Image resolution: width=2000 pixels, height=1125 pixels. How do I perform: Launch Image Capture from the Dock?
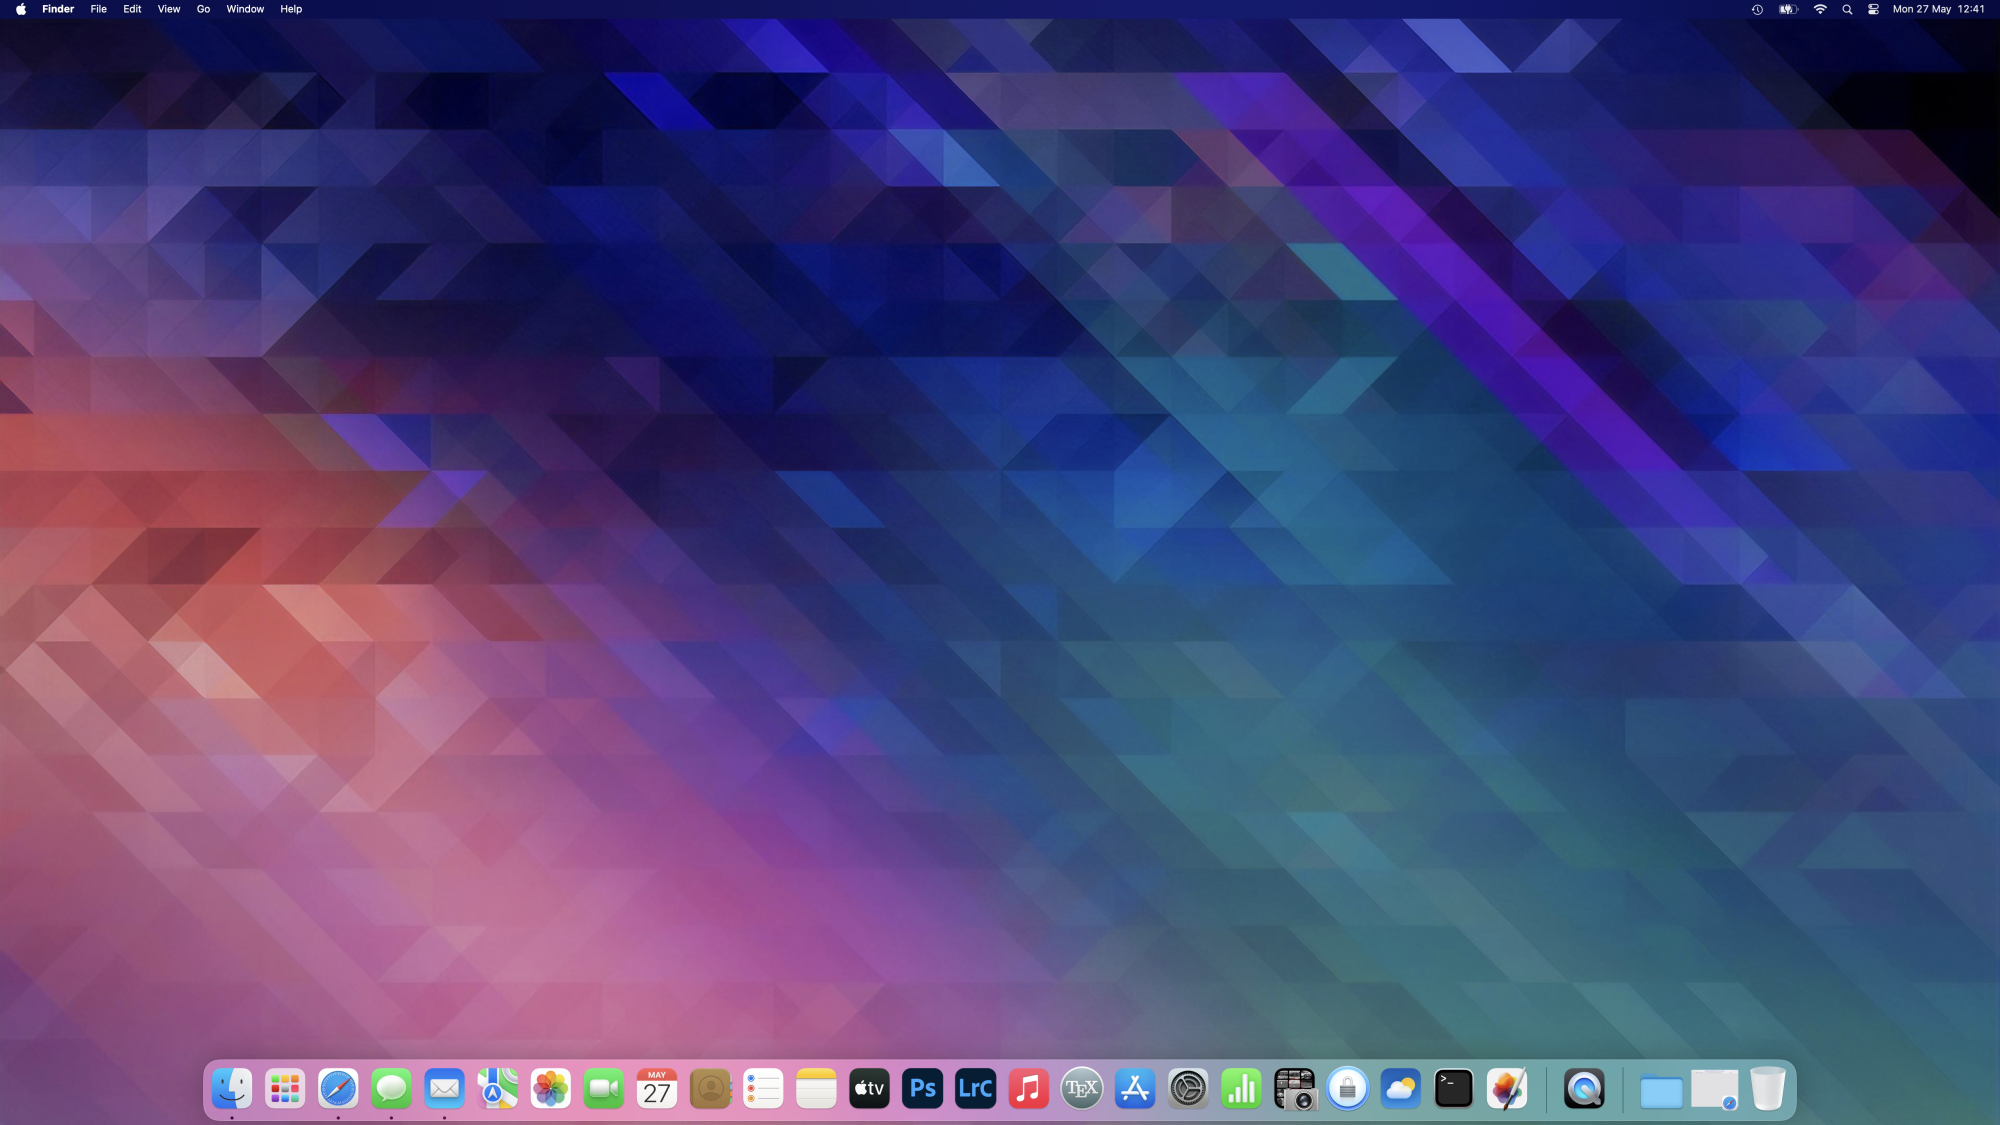[1294, 1089]
